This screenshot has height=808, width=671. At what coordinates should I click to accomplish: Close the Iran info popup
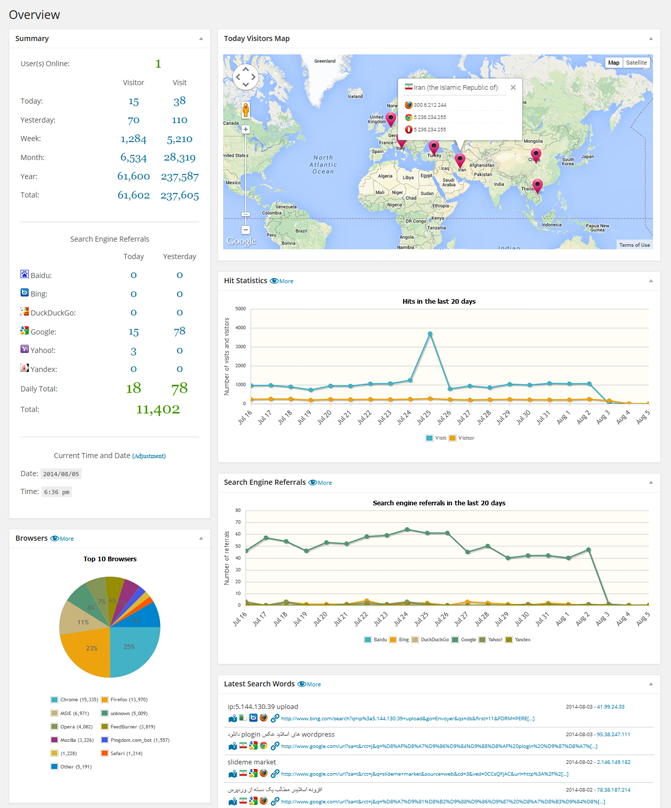click(513, 88)
